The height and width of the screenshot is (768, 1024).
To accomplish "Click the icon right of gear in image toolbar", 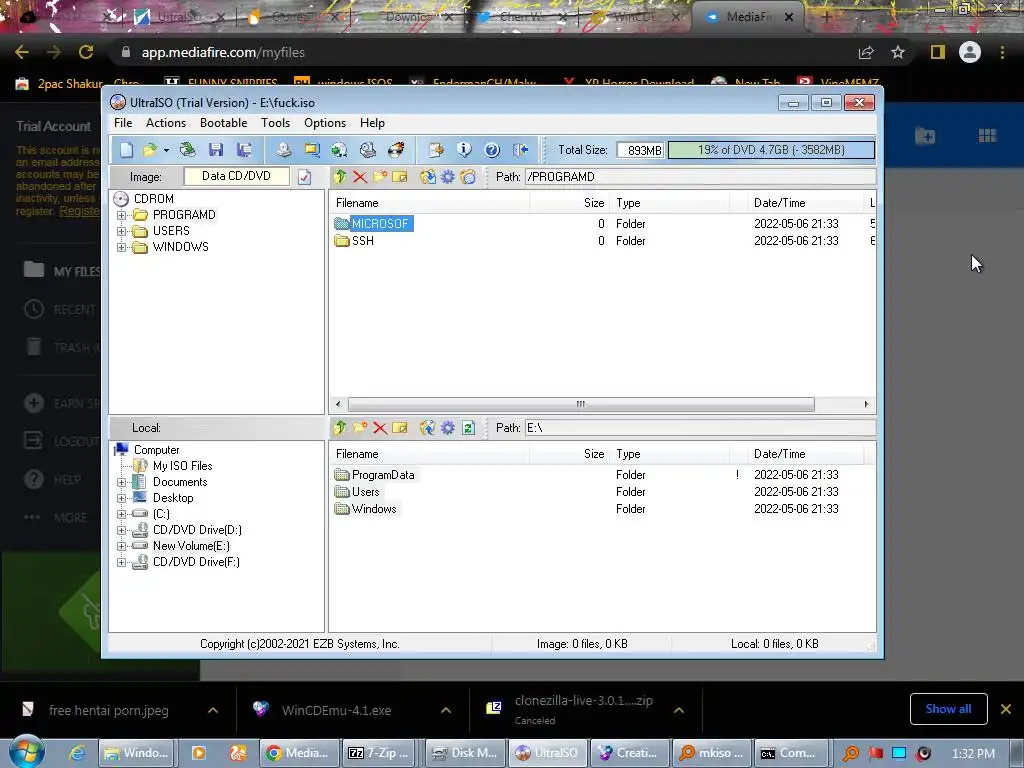I will (x=468, y=177).
